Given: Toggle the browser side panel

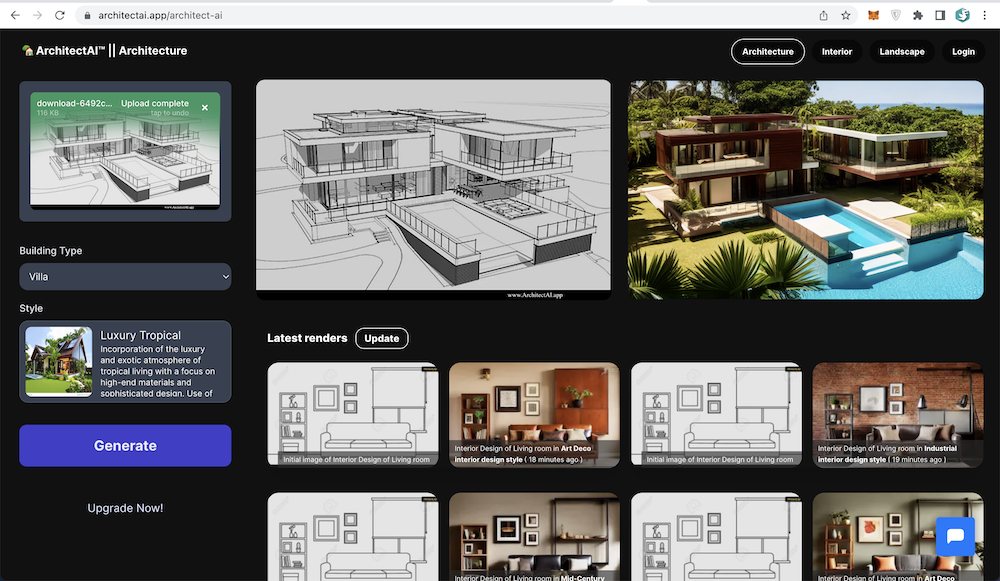Looking at the screenshot, I should pyautogui.click(x=940, y=15).
